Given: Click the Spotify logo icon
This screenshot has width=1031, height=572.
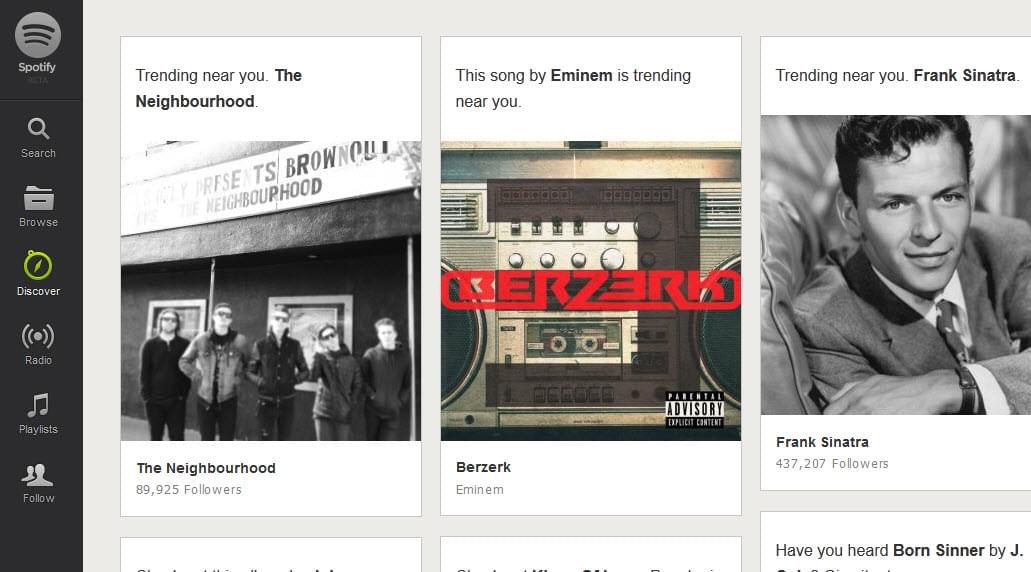Looking at the screenshot, I should 38,35.
